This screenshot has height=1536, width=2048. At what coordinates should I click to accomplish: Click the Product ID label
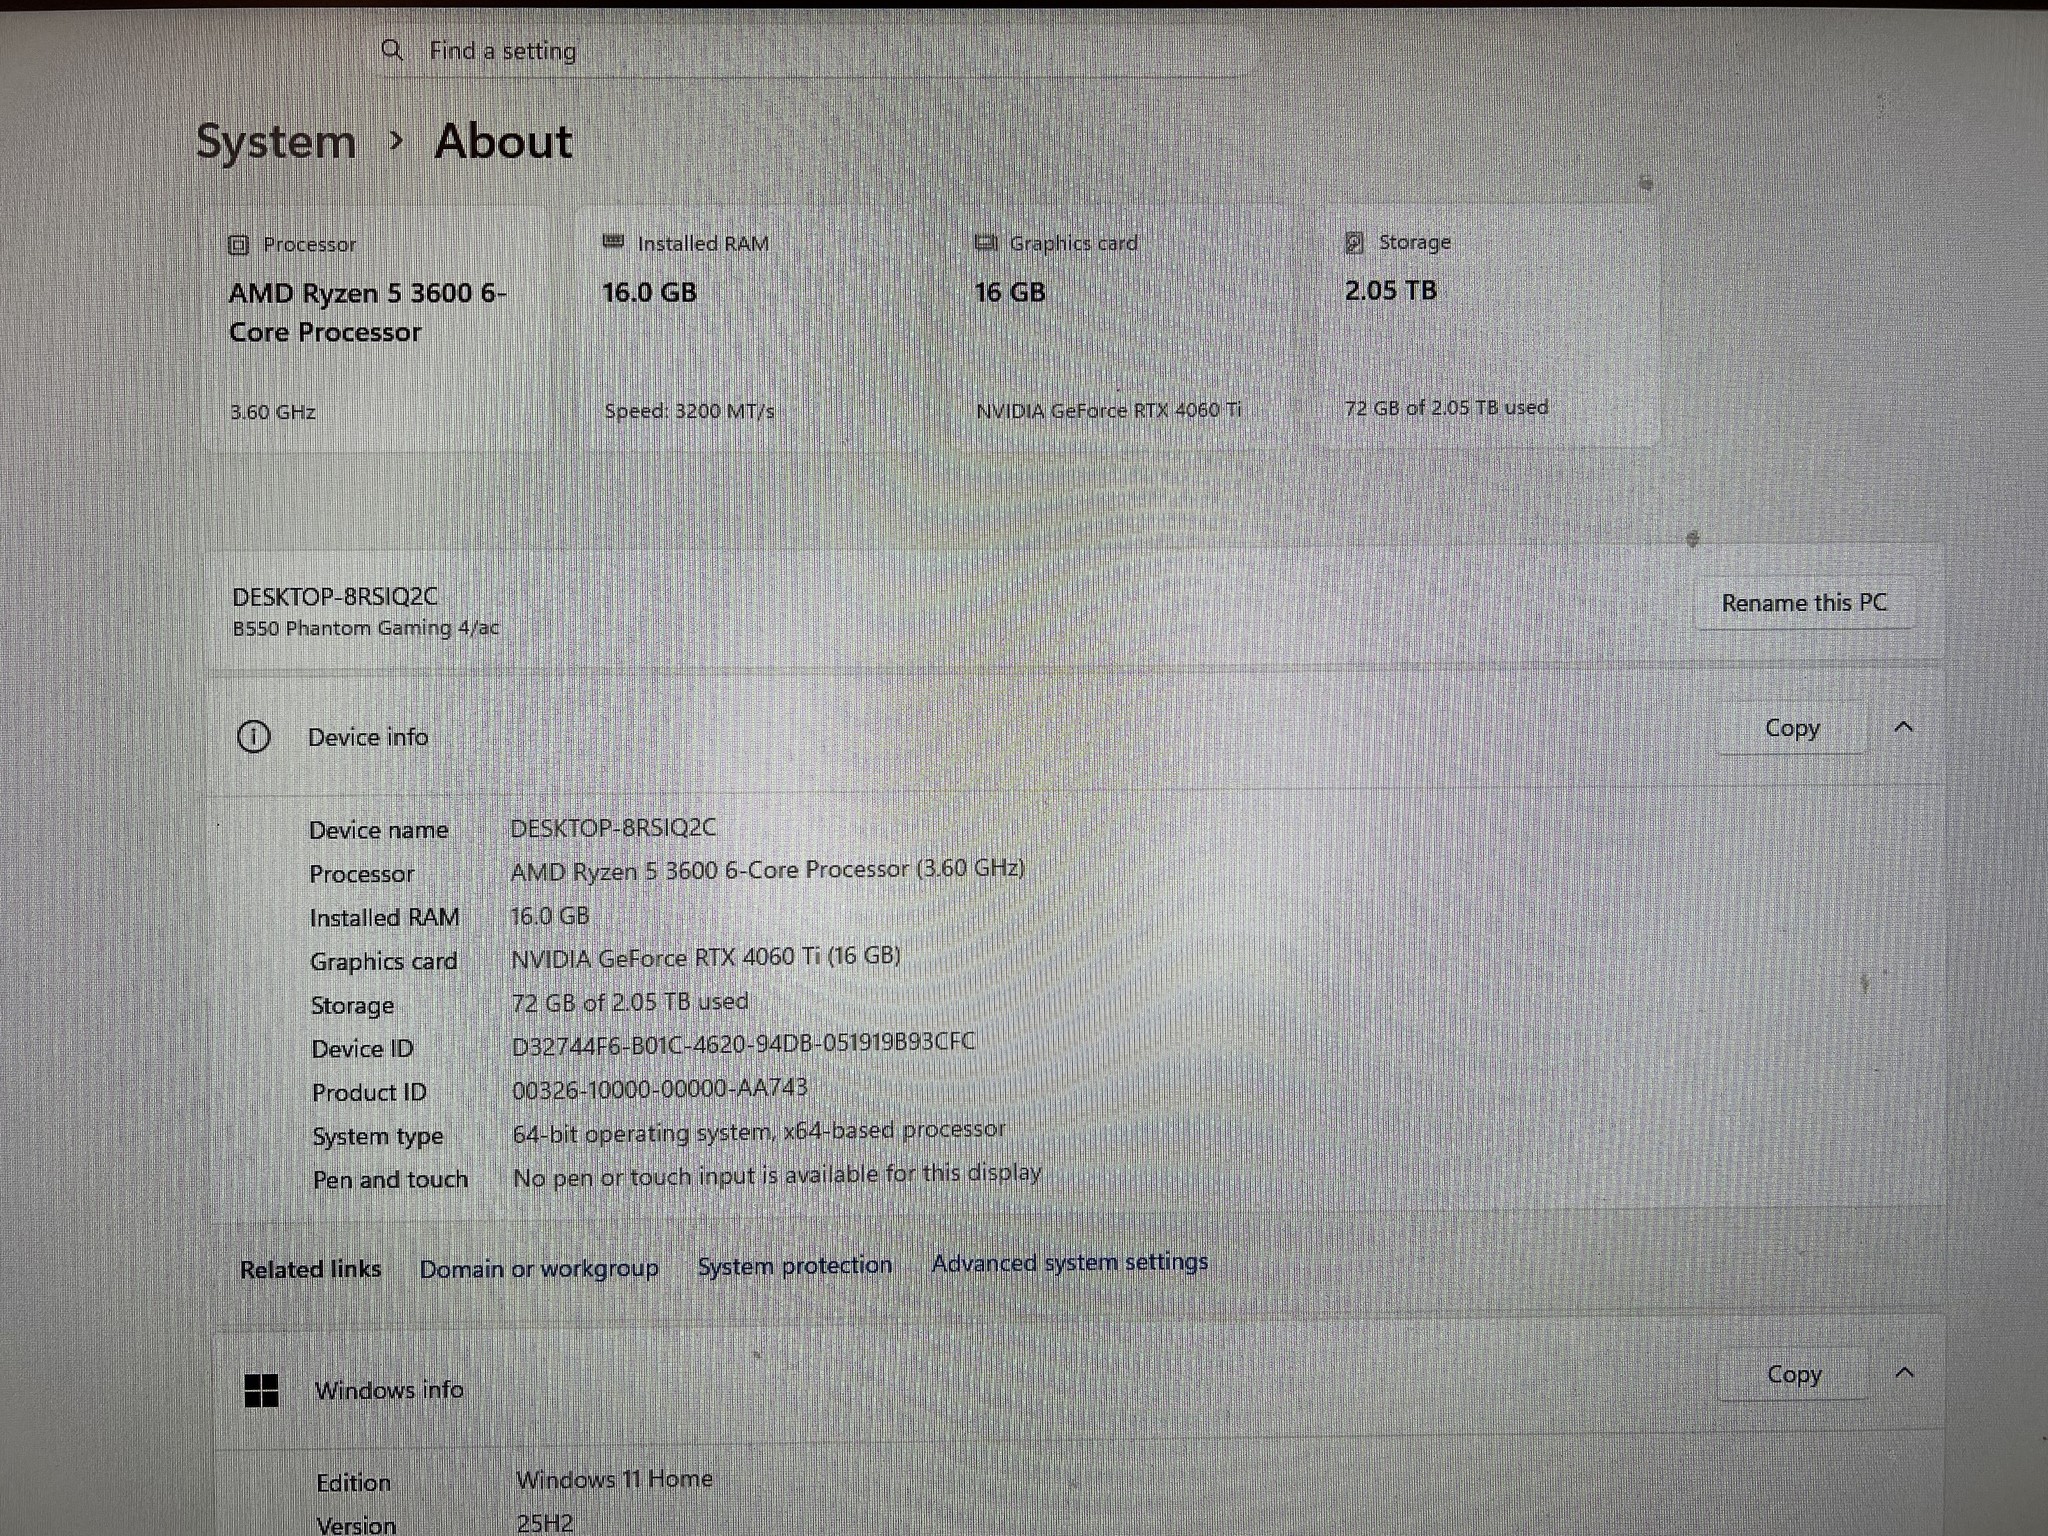(369, 1093)
